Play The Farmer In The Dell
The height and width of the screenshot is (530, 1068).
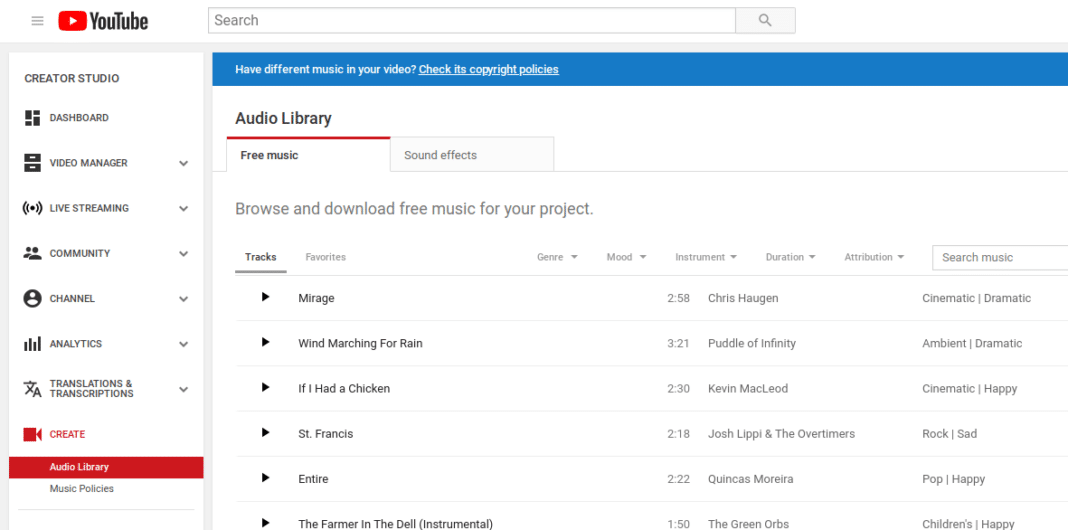click(x=266, y=523)
